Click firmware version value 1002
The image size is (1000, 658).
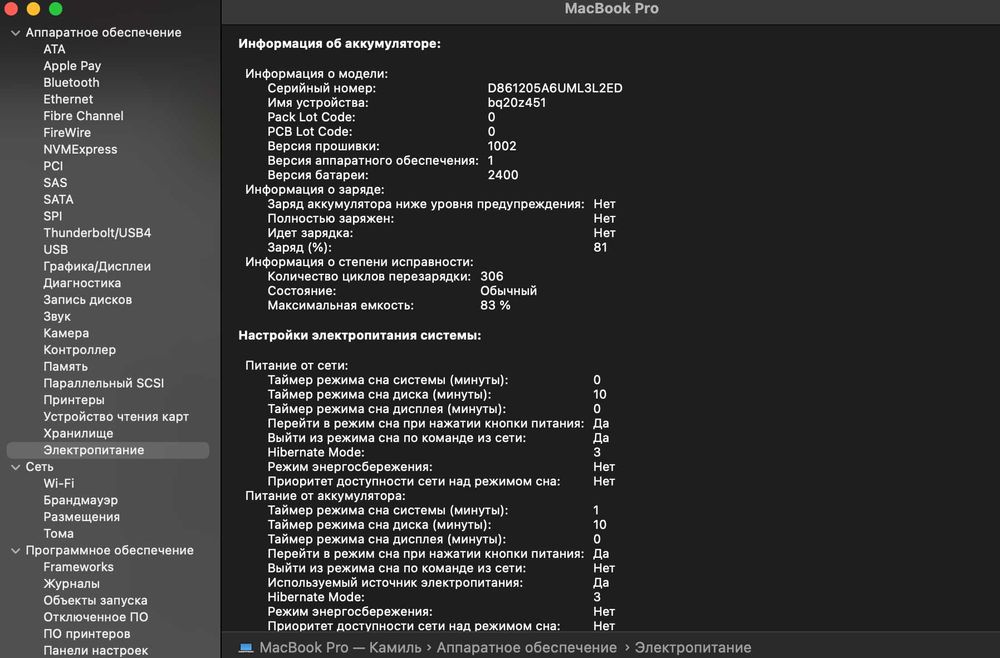pos(502,146)
